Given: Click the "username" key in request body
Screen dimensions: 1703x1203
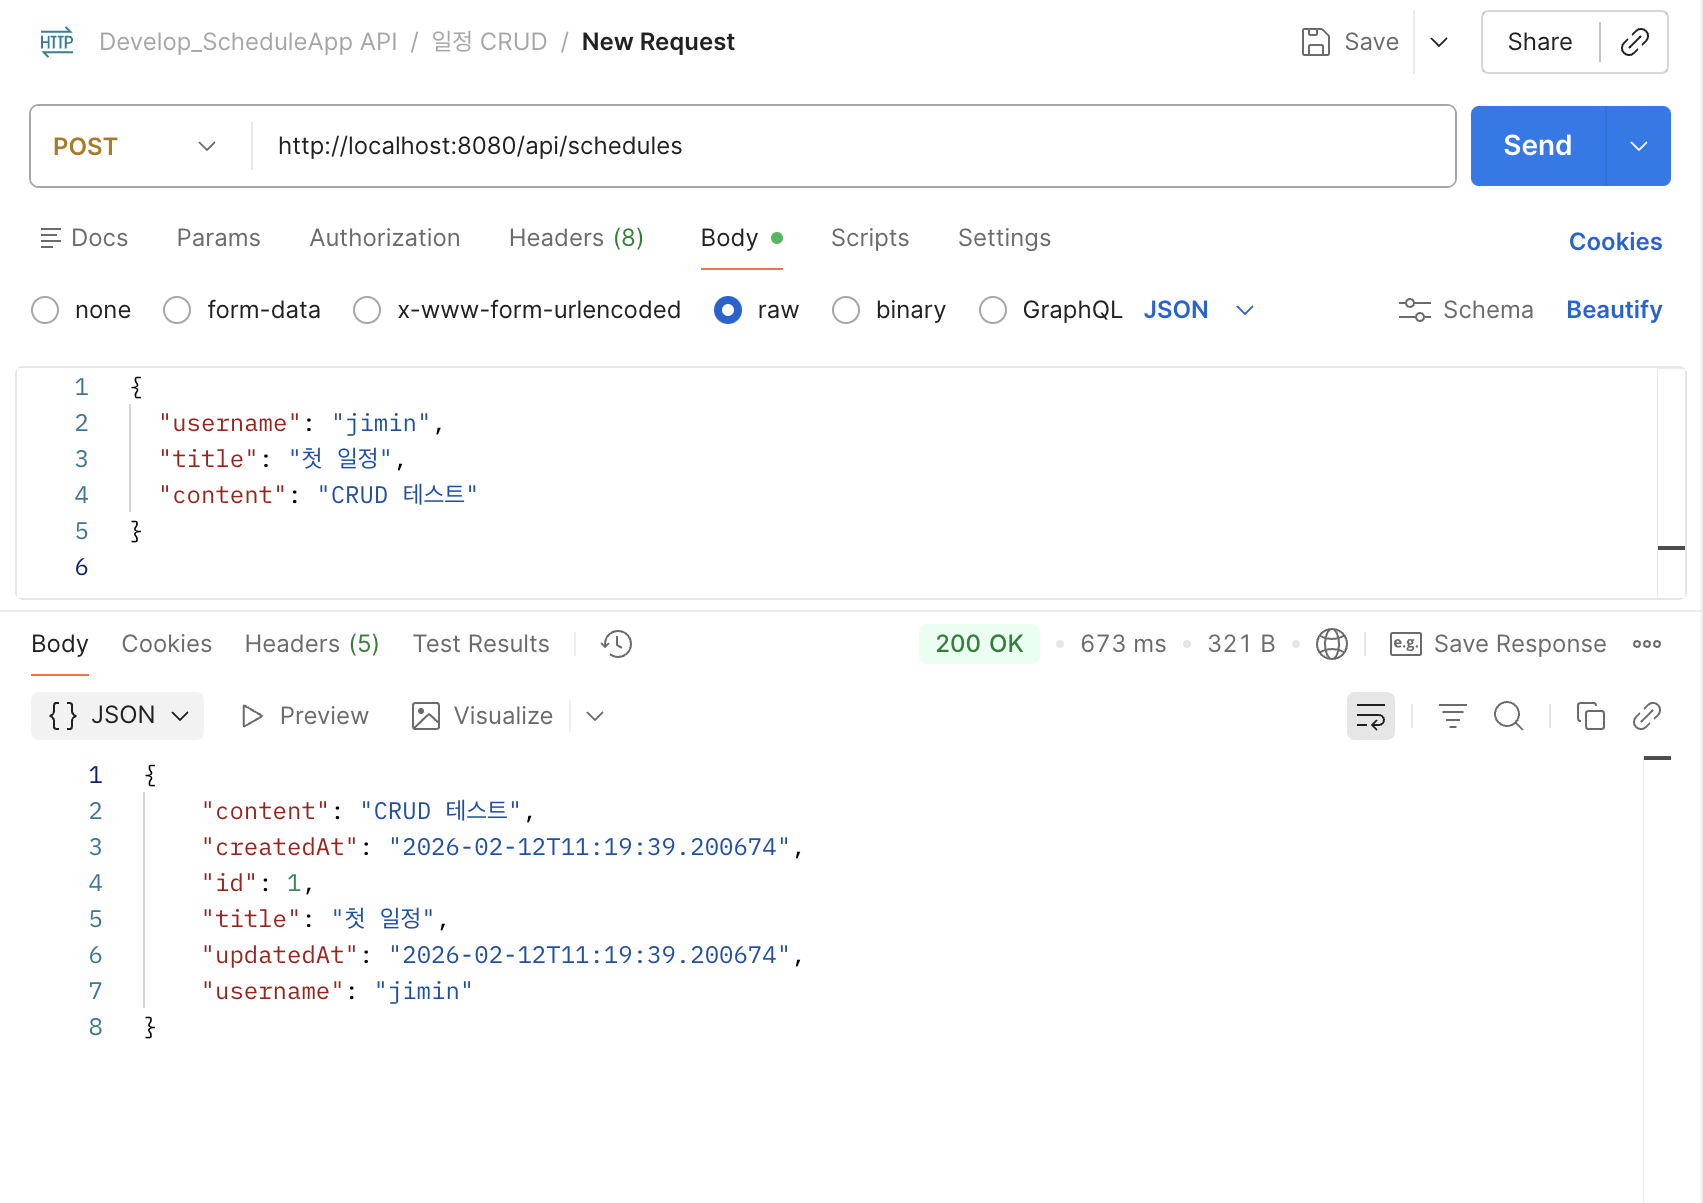Looking at the screenshot, I should [x=230, y=423].
